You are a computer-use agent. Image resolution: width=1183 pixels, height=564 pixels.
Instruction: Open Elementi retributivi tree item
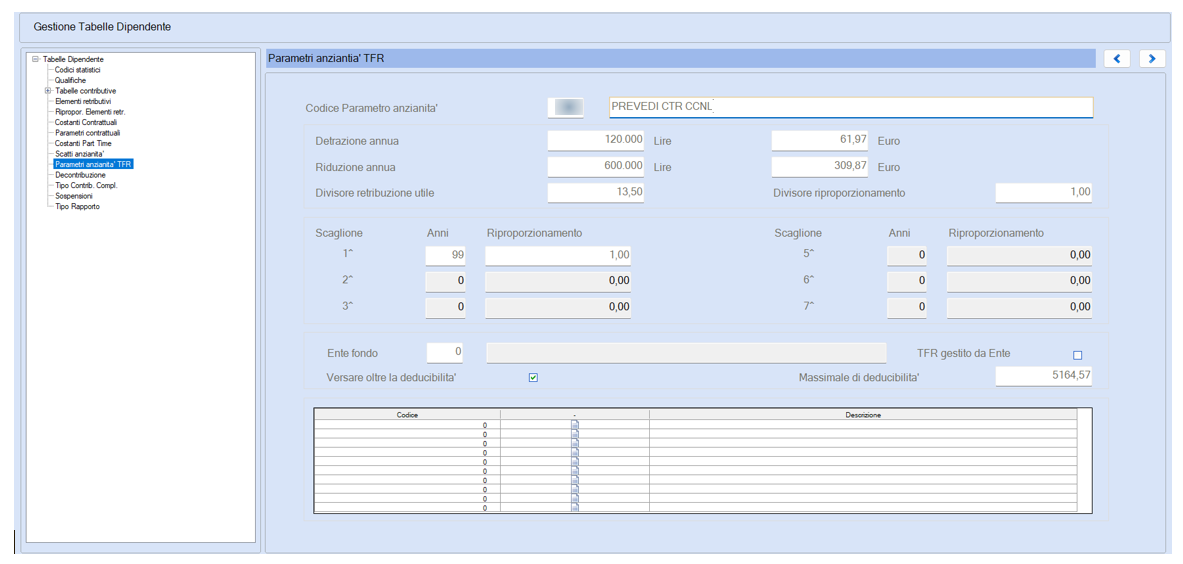[83, 101]
